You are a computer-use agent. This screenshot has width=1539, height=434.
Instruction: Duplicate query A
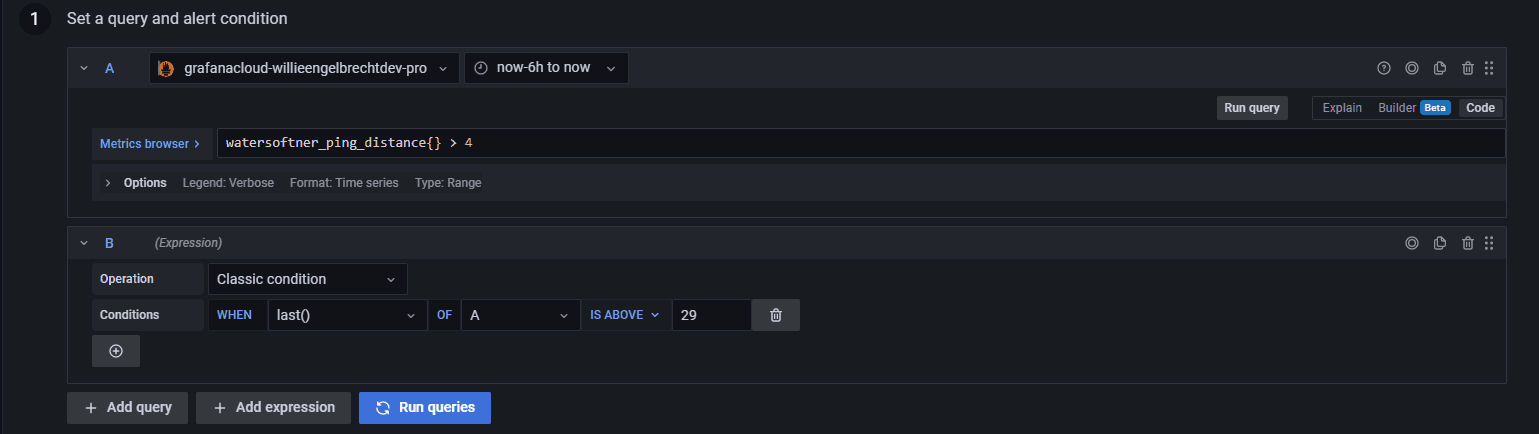point(1440,68)
